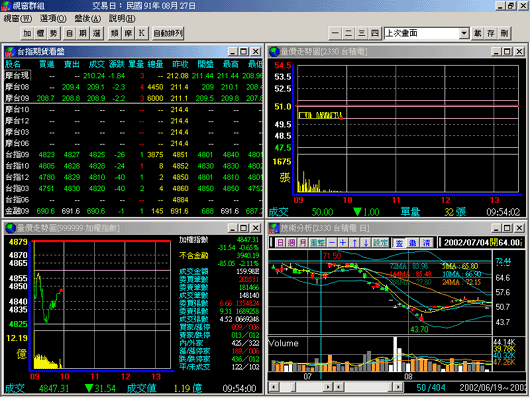Click the K chart toolbar button
The height and width of the screenshot is (398, 530).
pyautogui.click(x=141, y=33)
